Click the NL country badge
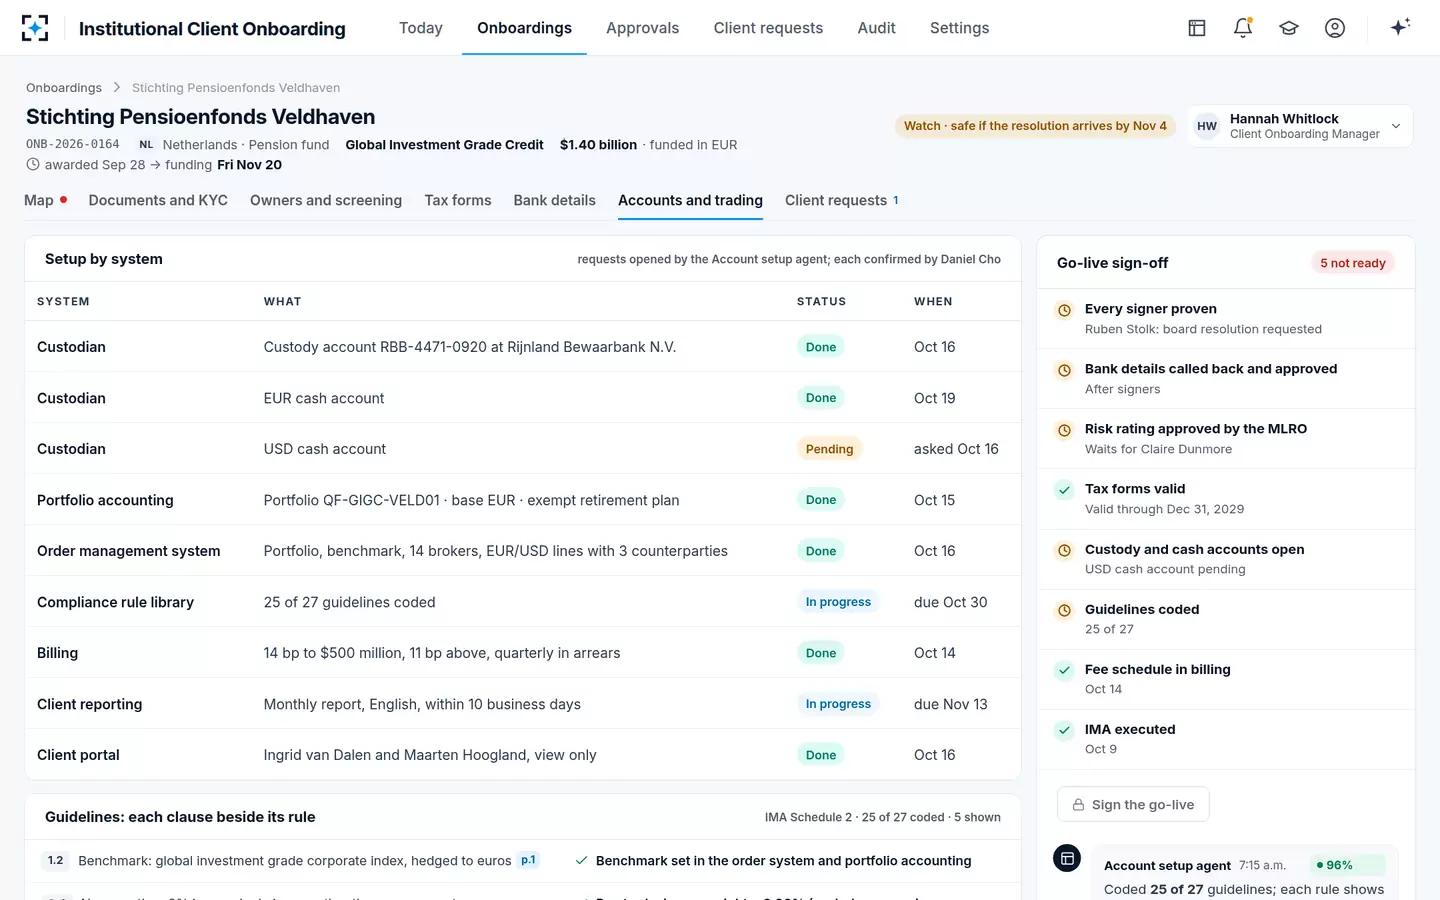 146,144
